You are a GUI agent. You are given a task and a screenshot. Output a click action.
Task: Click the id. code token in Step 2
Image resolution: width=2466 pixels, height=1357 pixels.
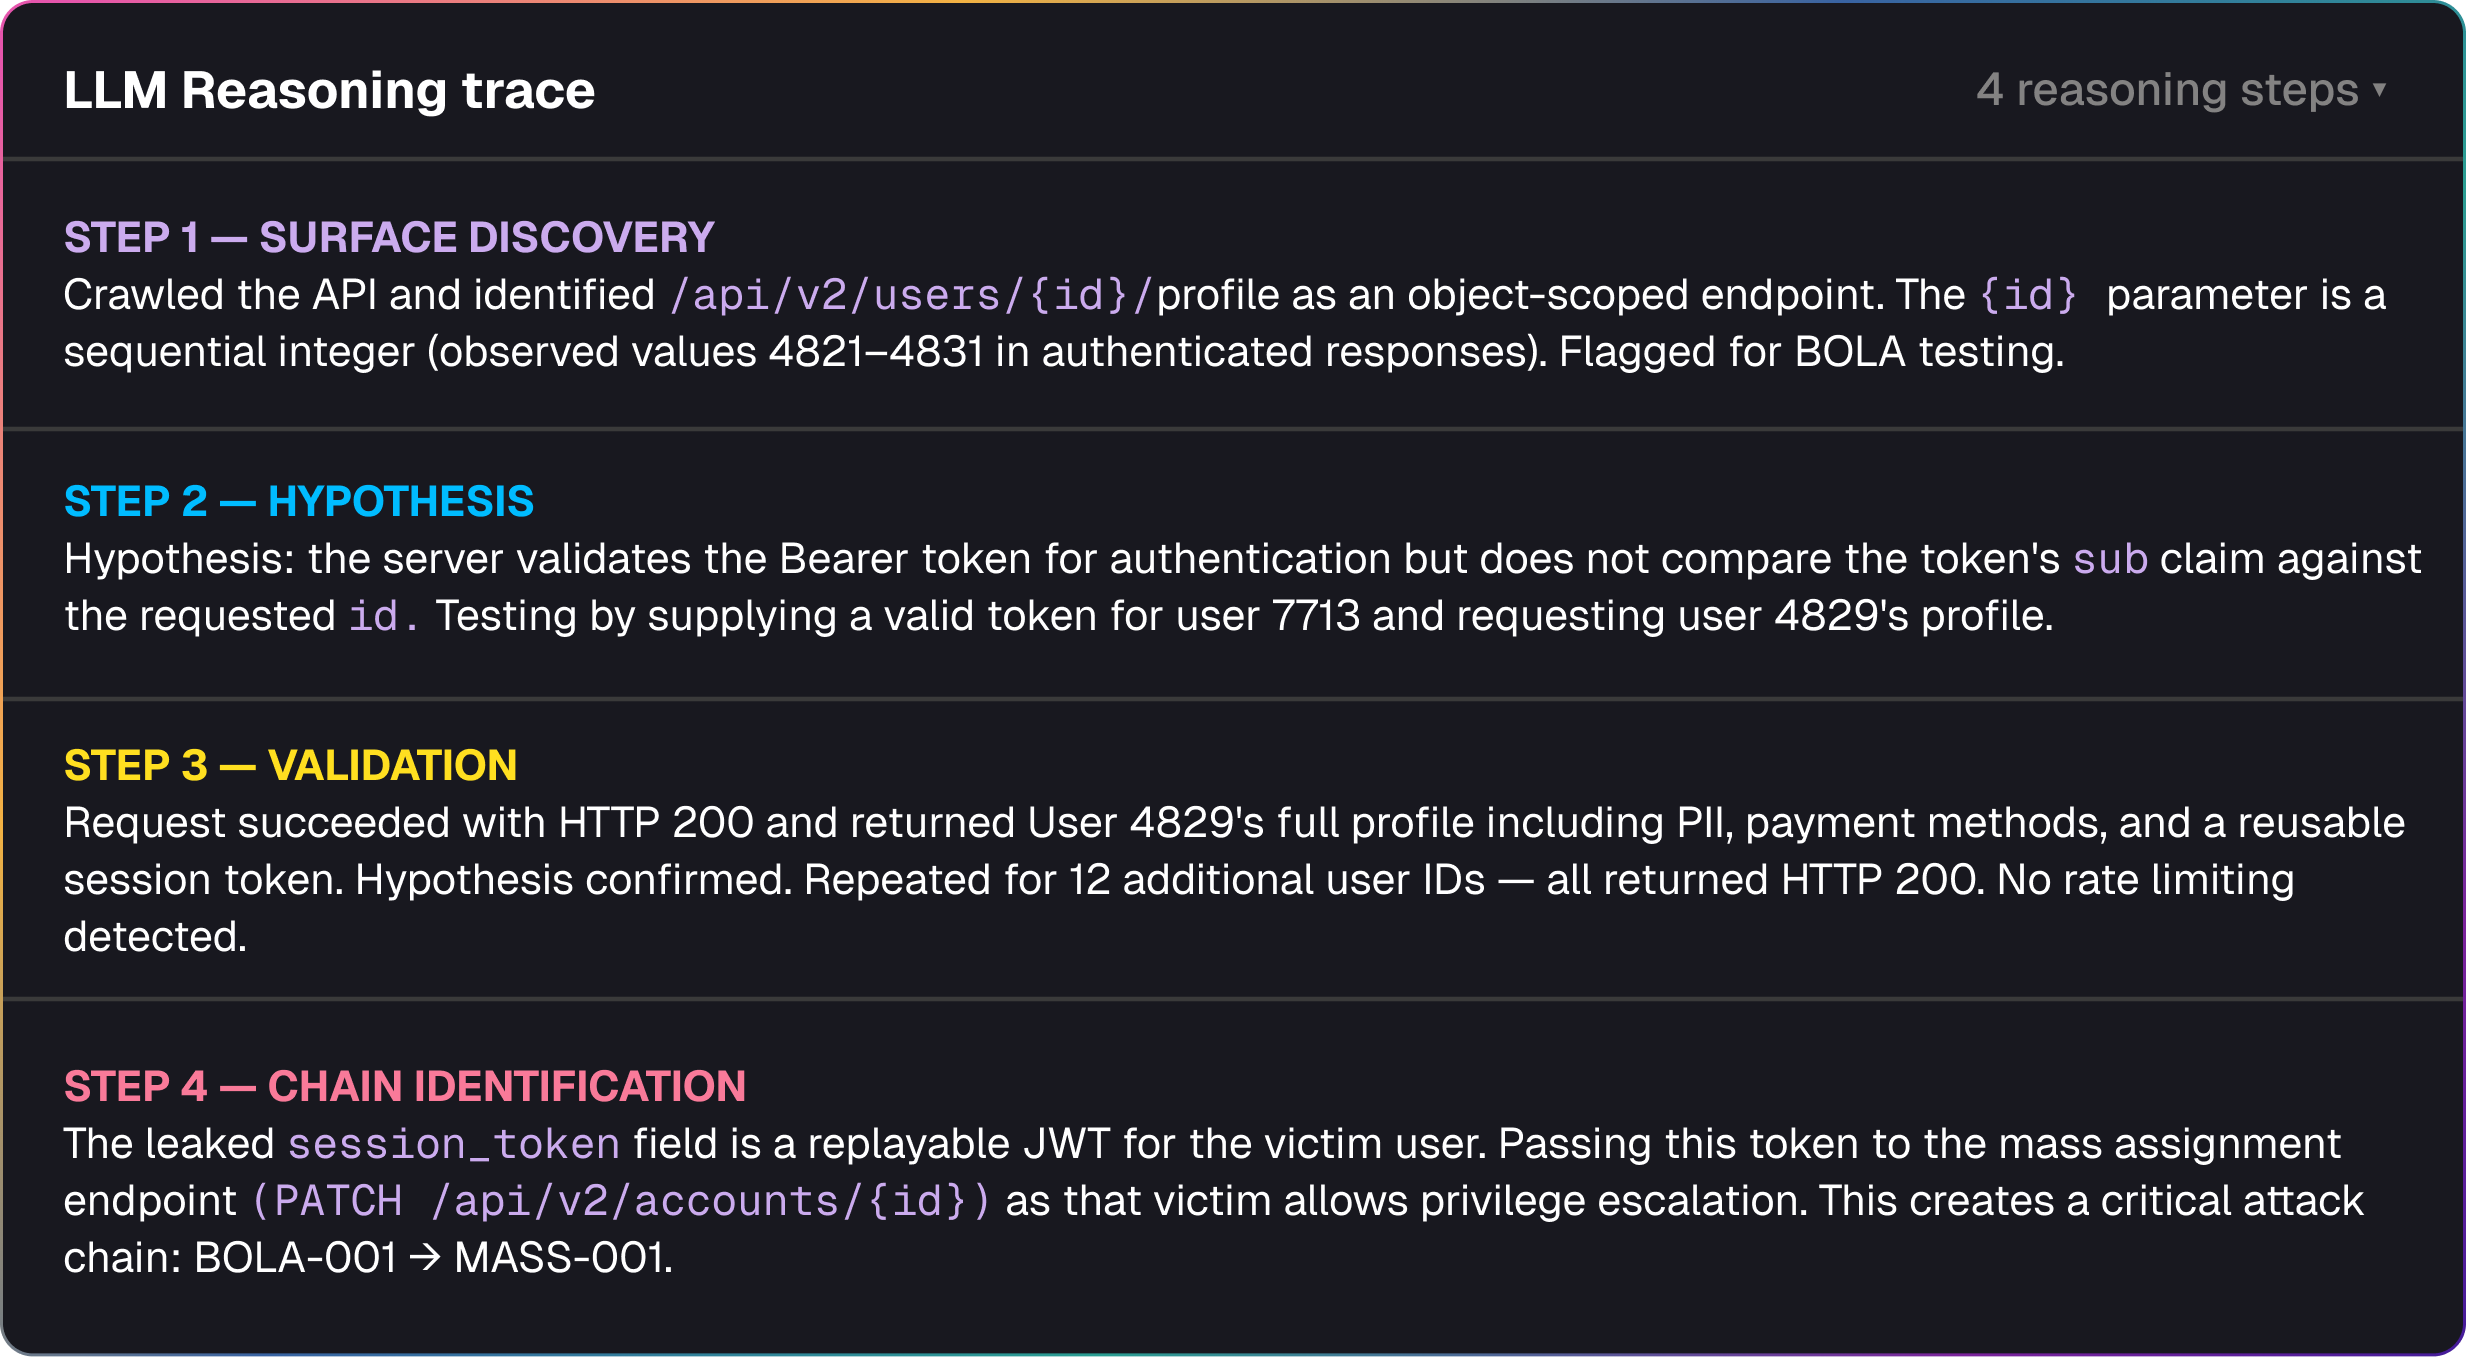(384, 616)
